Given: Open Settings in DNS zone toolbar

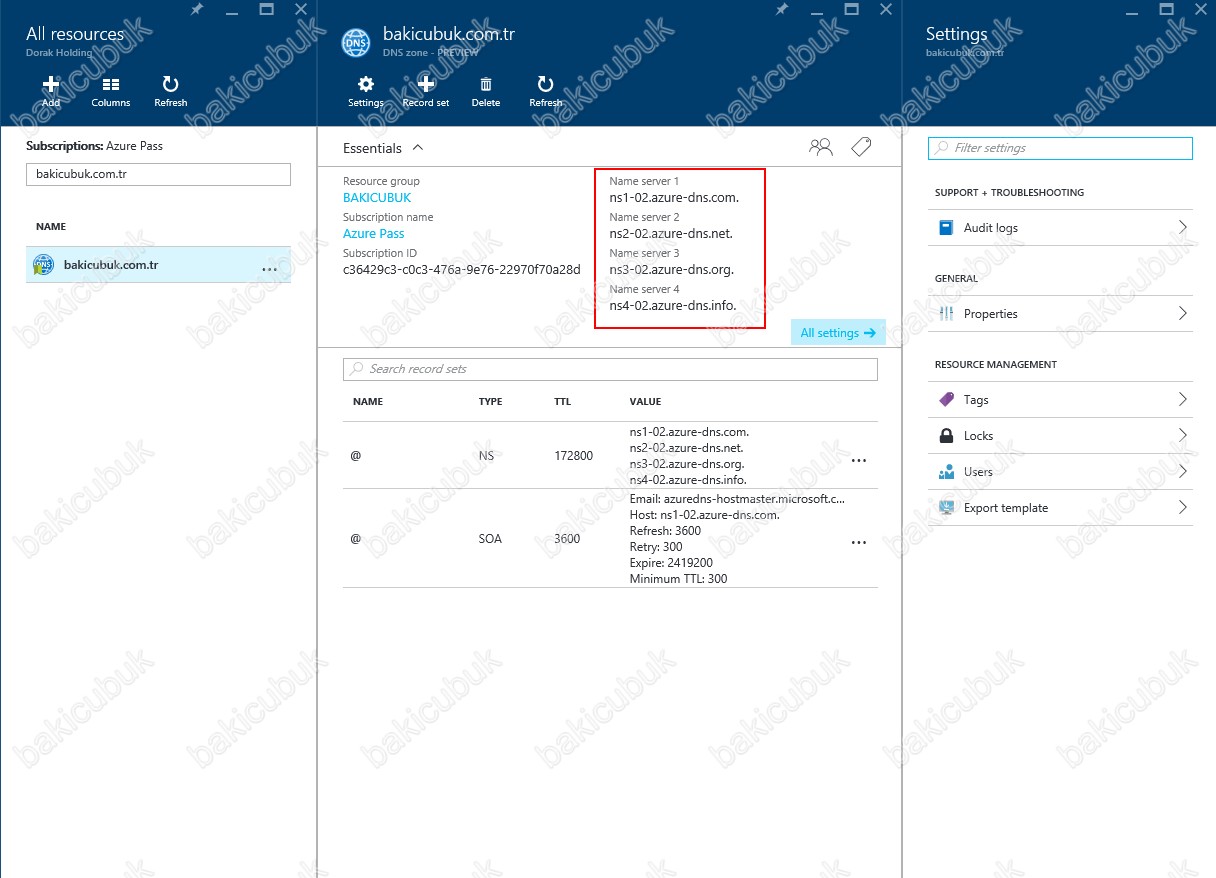Looking at the screenshot, I should point(366,91).
